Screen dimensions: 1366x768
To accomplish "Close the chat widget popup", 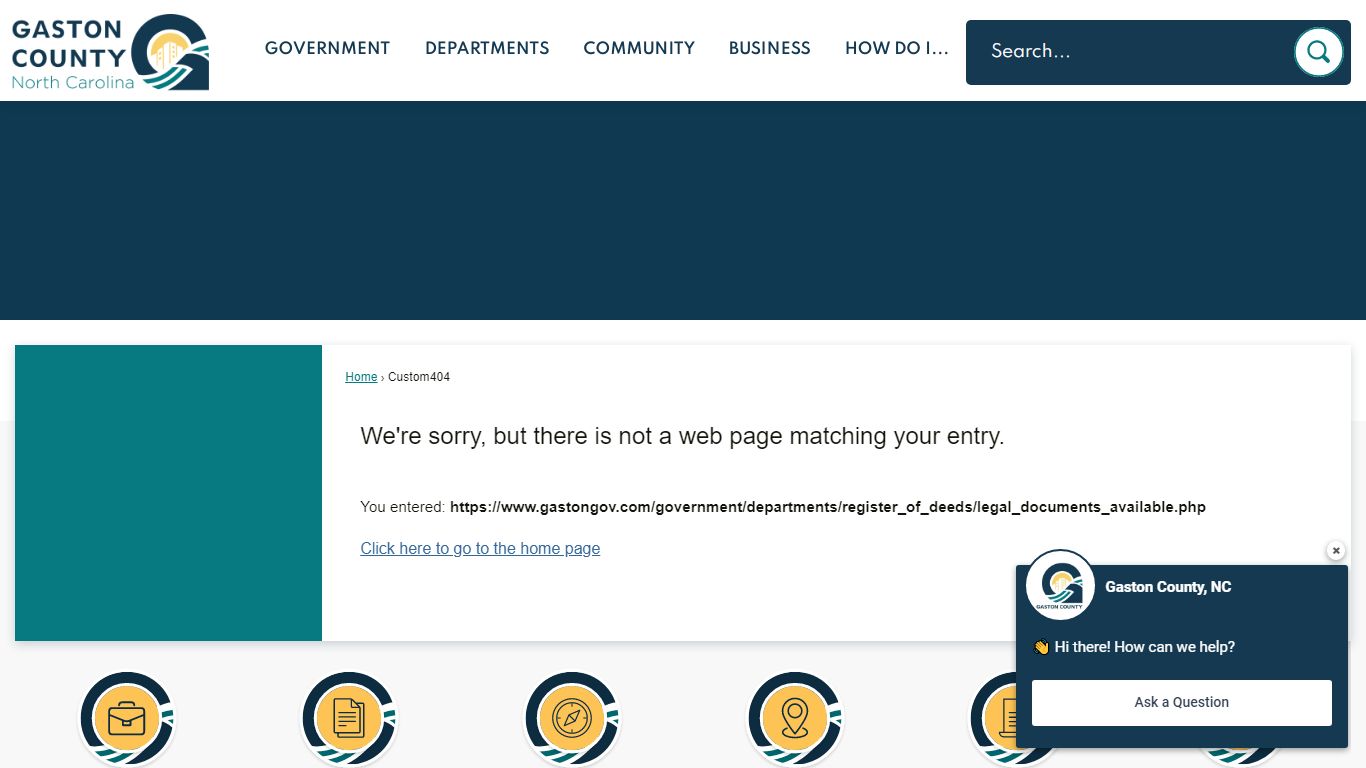I will (x=1336, y=551).
